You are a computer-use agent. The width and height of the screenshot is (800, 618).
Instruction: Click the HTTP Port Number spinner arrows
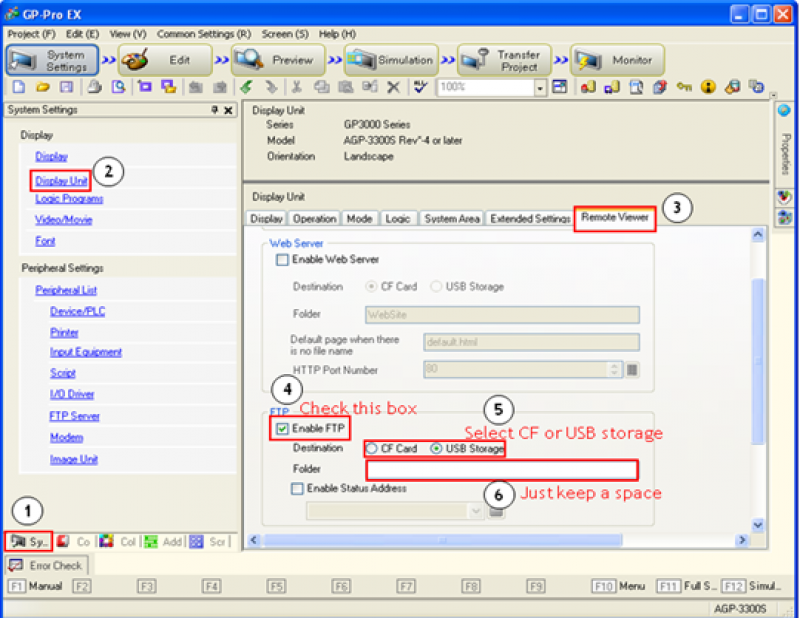tap(615, 369)
